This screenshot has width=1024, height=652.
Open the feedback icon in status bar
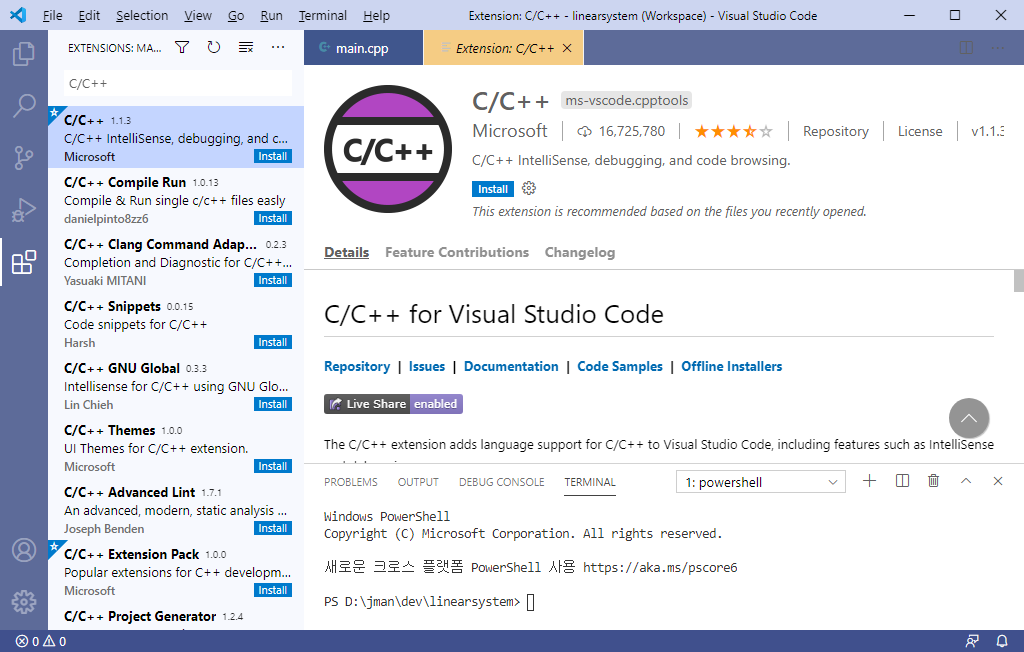point(972,641)
